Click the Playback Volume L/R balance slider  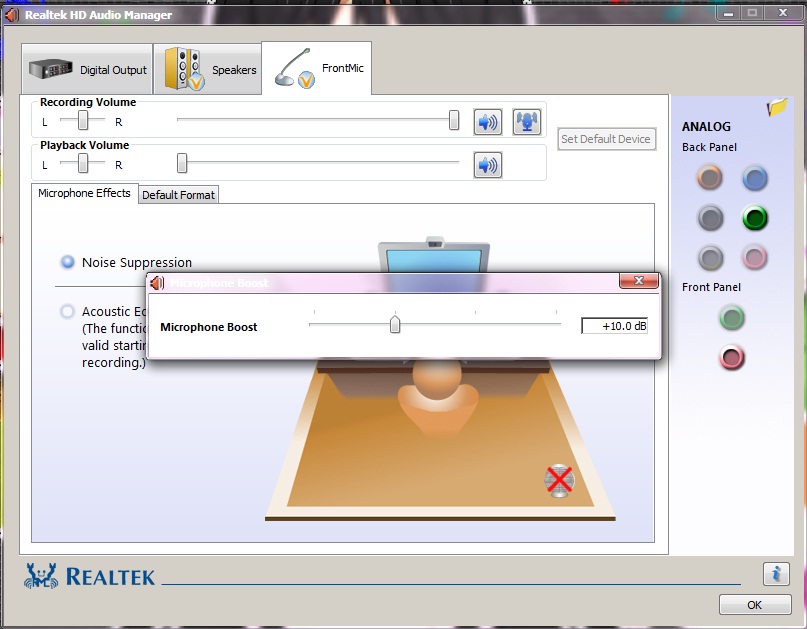tap(82, 164)
